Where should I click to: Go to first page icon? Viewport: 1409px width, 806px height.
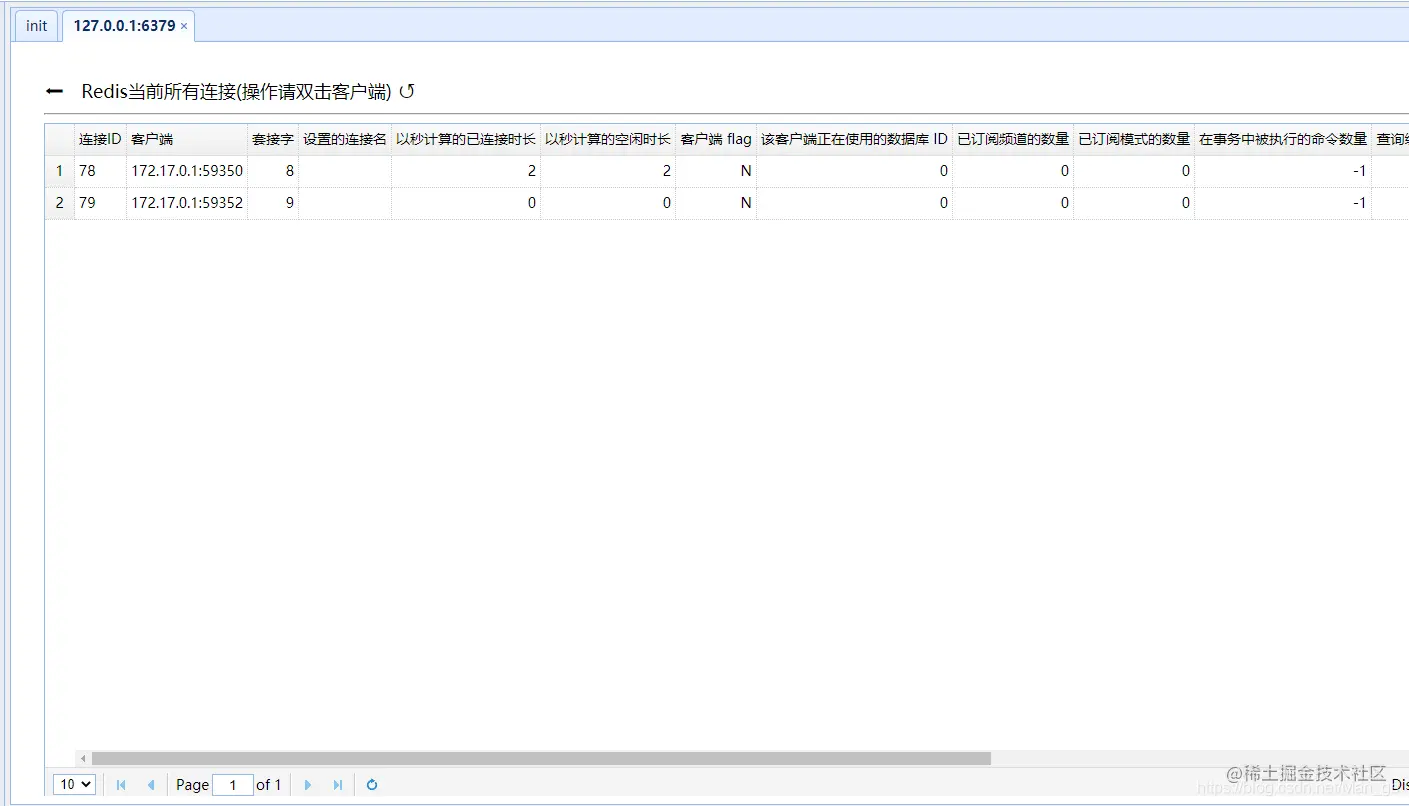[121, 785]
